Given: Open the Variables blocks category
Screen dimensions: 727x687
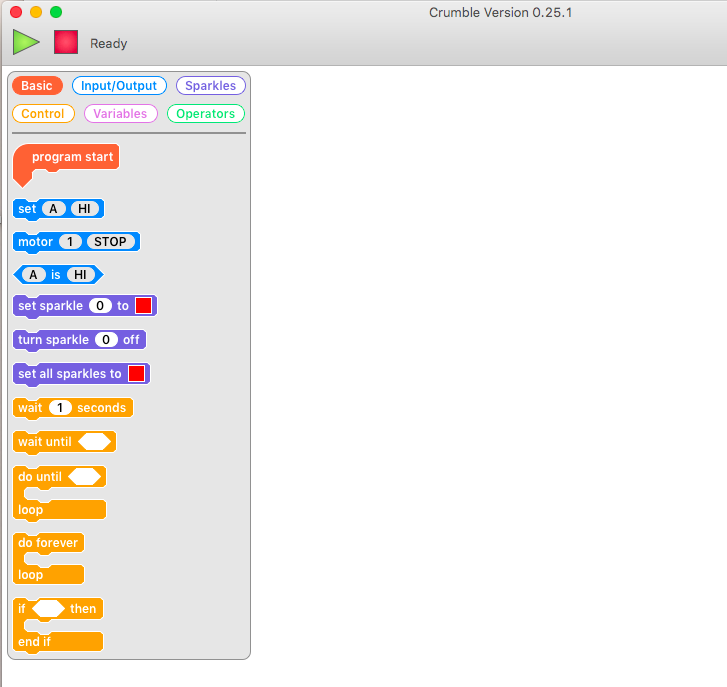Looking at the screenshot, I should point(120,114).
